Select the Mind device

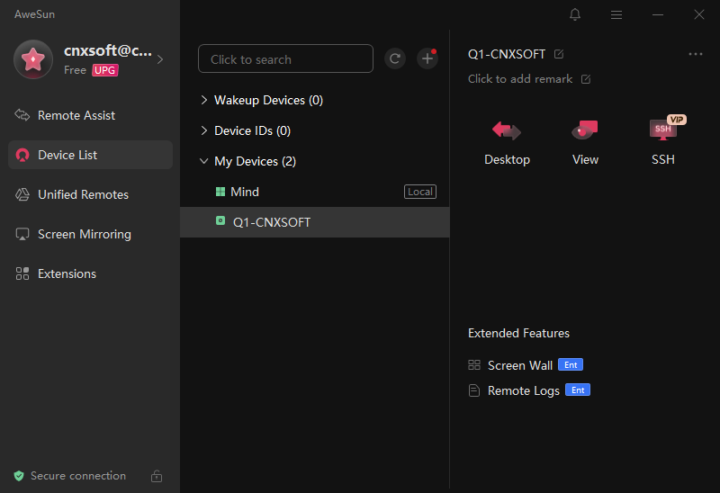(315, 192)
